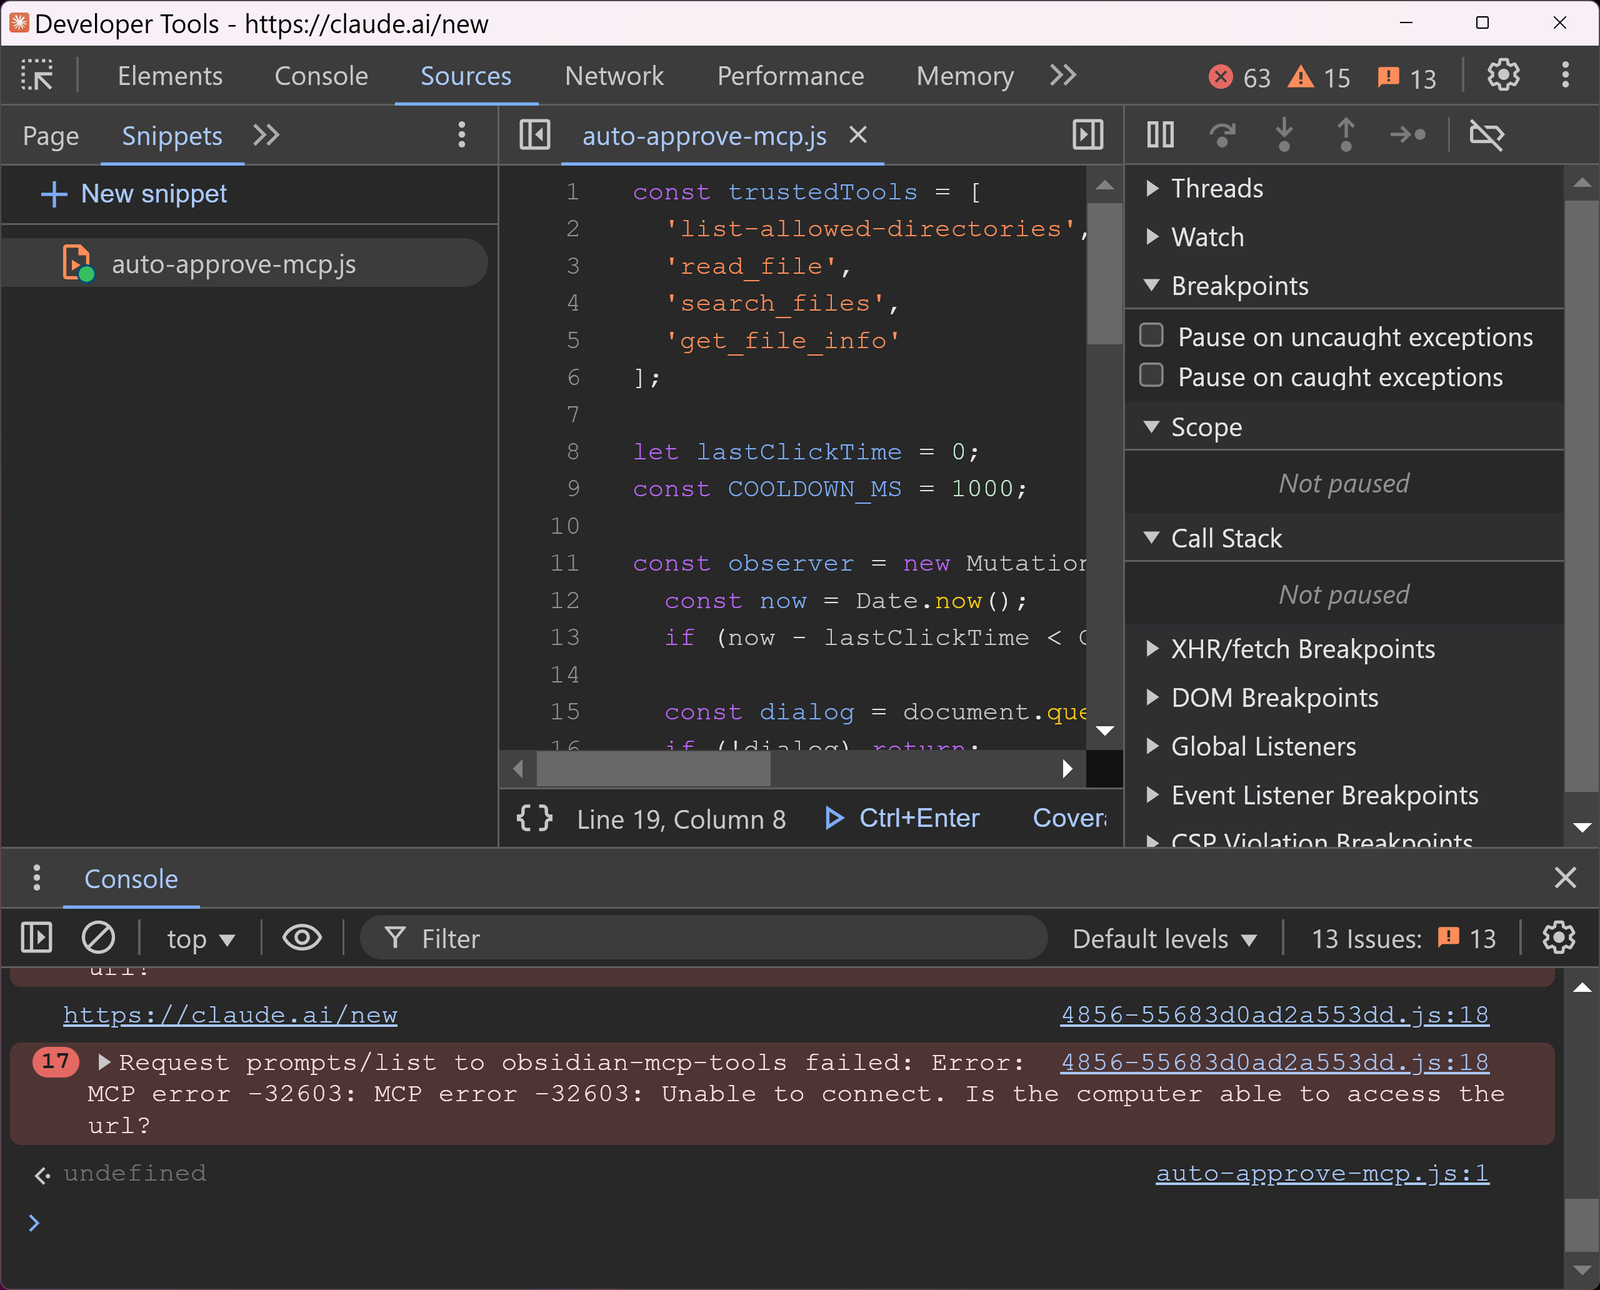Viewport: 1600px width, 1290px height.
Task: Open DevTools settings gear in top bar
Action: coord(1503,75)
